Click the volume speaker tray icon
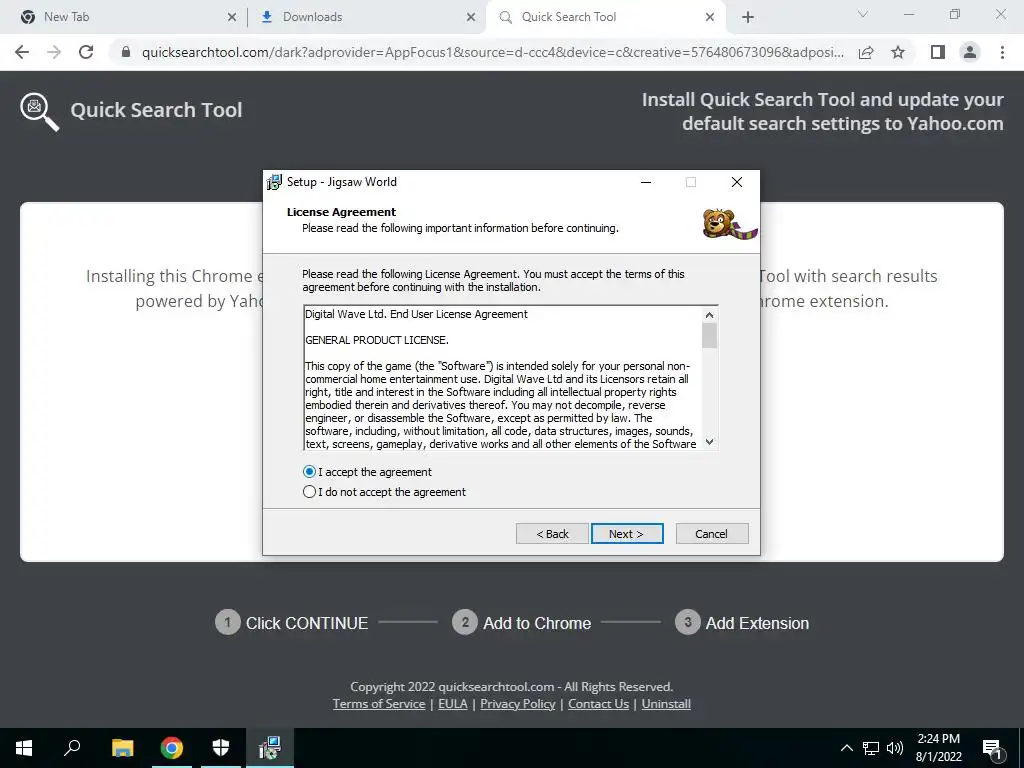The height and width of the screenshot is (768, 1024). (895, 748)
